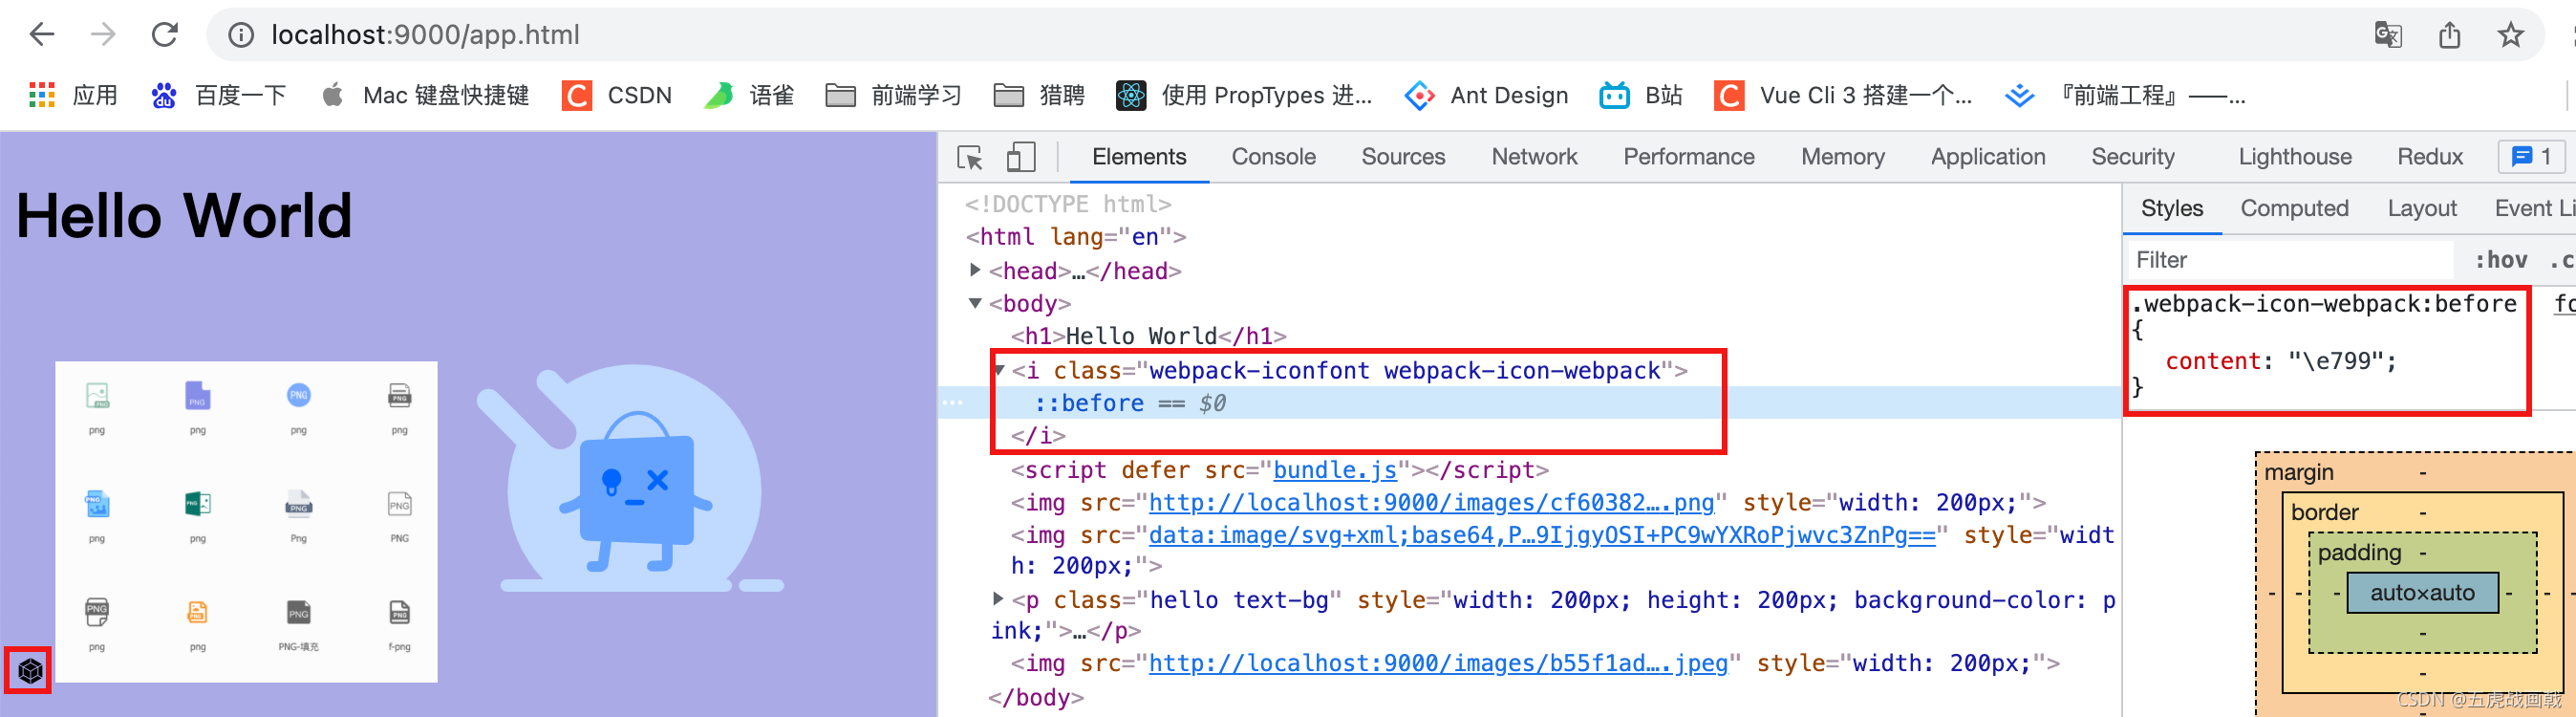Open the CSDN bookmark
Screen dimensions: 2576x717
(x=617, y=95)
